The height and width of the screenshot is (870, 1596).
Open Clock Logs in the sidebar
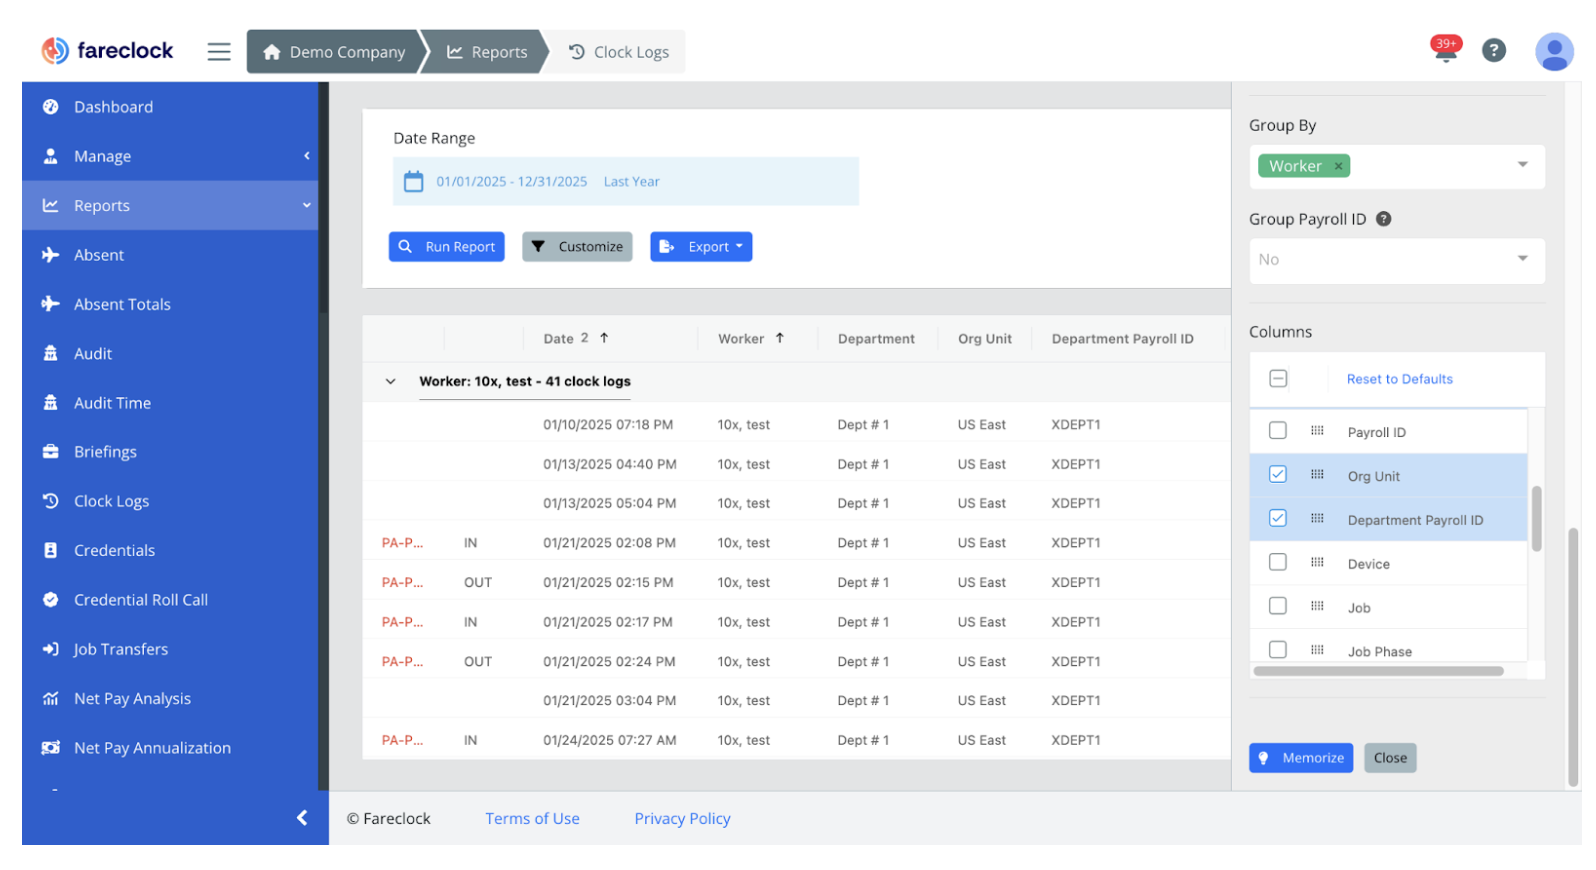coord(111,501)
